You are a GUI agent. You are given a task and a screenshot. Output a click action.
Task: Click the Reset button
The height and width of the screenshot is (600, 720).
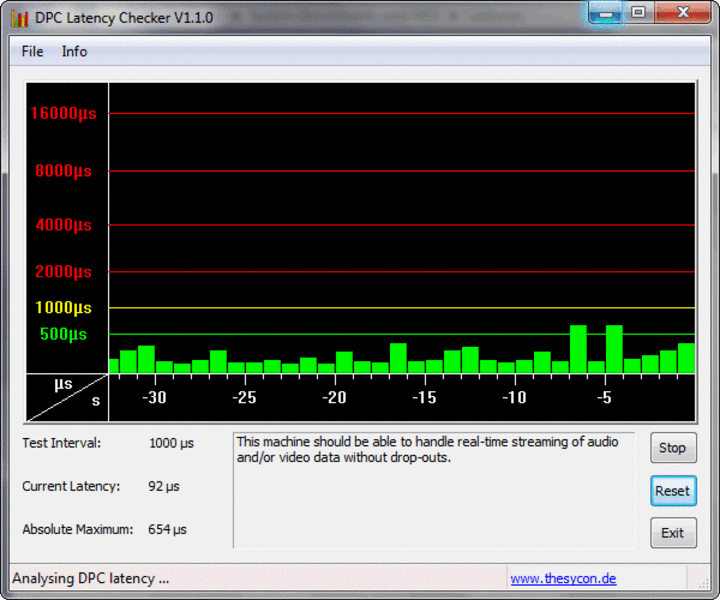pyautogui.click(x=673, y=491)
